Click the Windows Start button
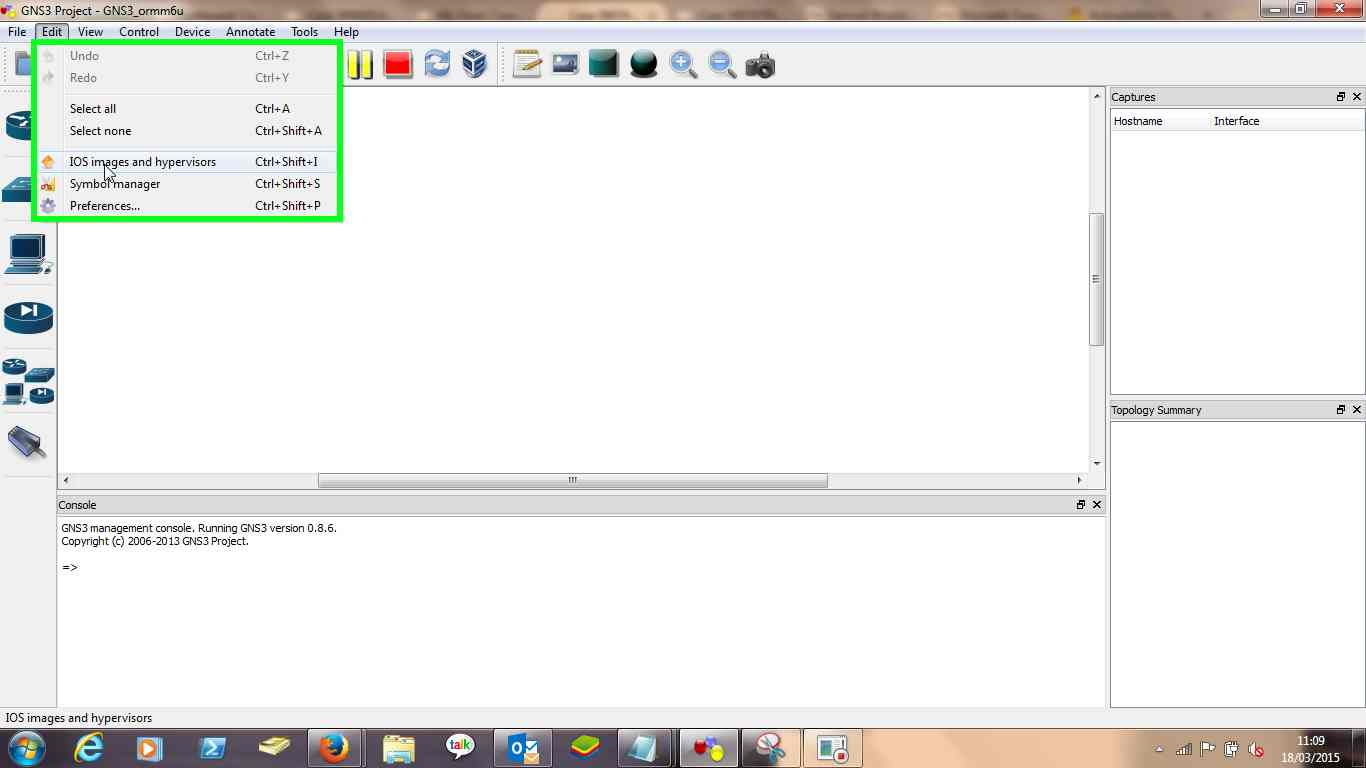 25,748
